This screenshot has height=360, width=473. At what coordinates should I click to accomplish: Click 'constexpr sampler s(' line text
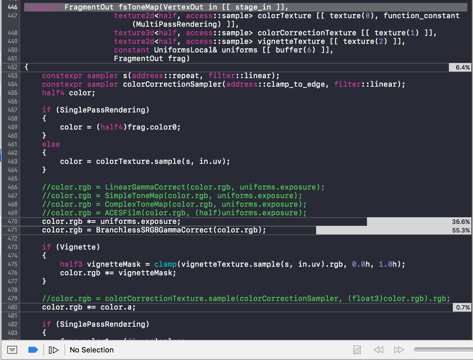(x=87, y=76)
